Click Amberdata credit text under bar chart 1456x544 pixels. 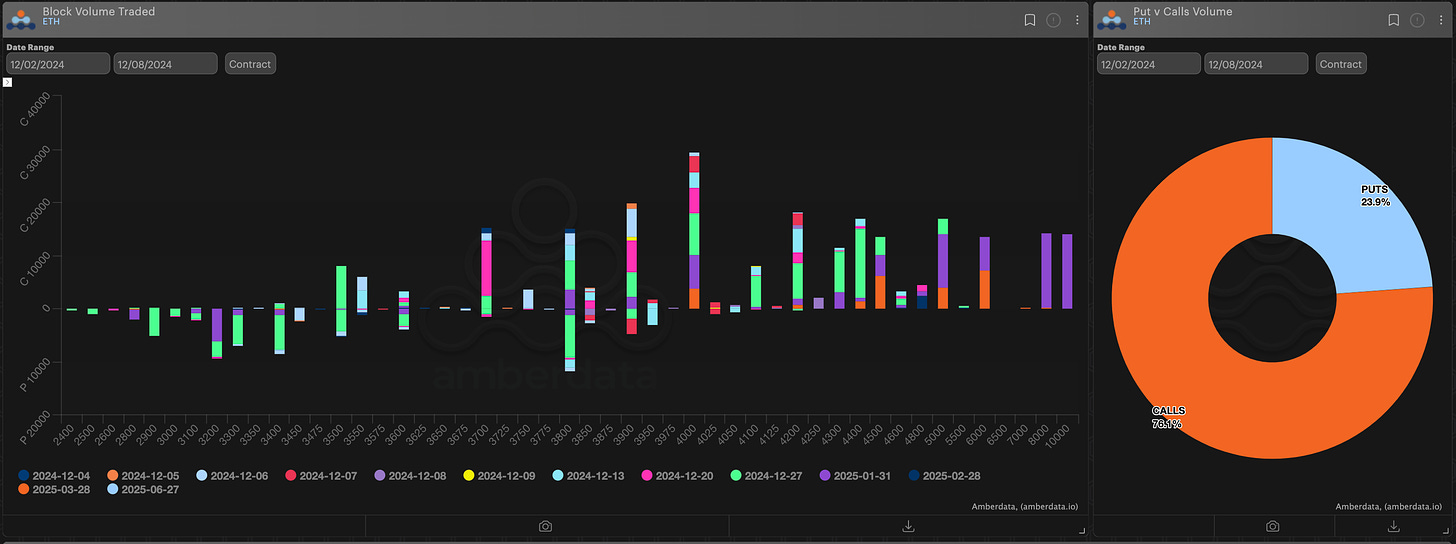pos(1024,507)
